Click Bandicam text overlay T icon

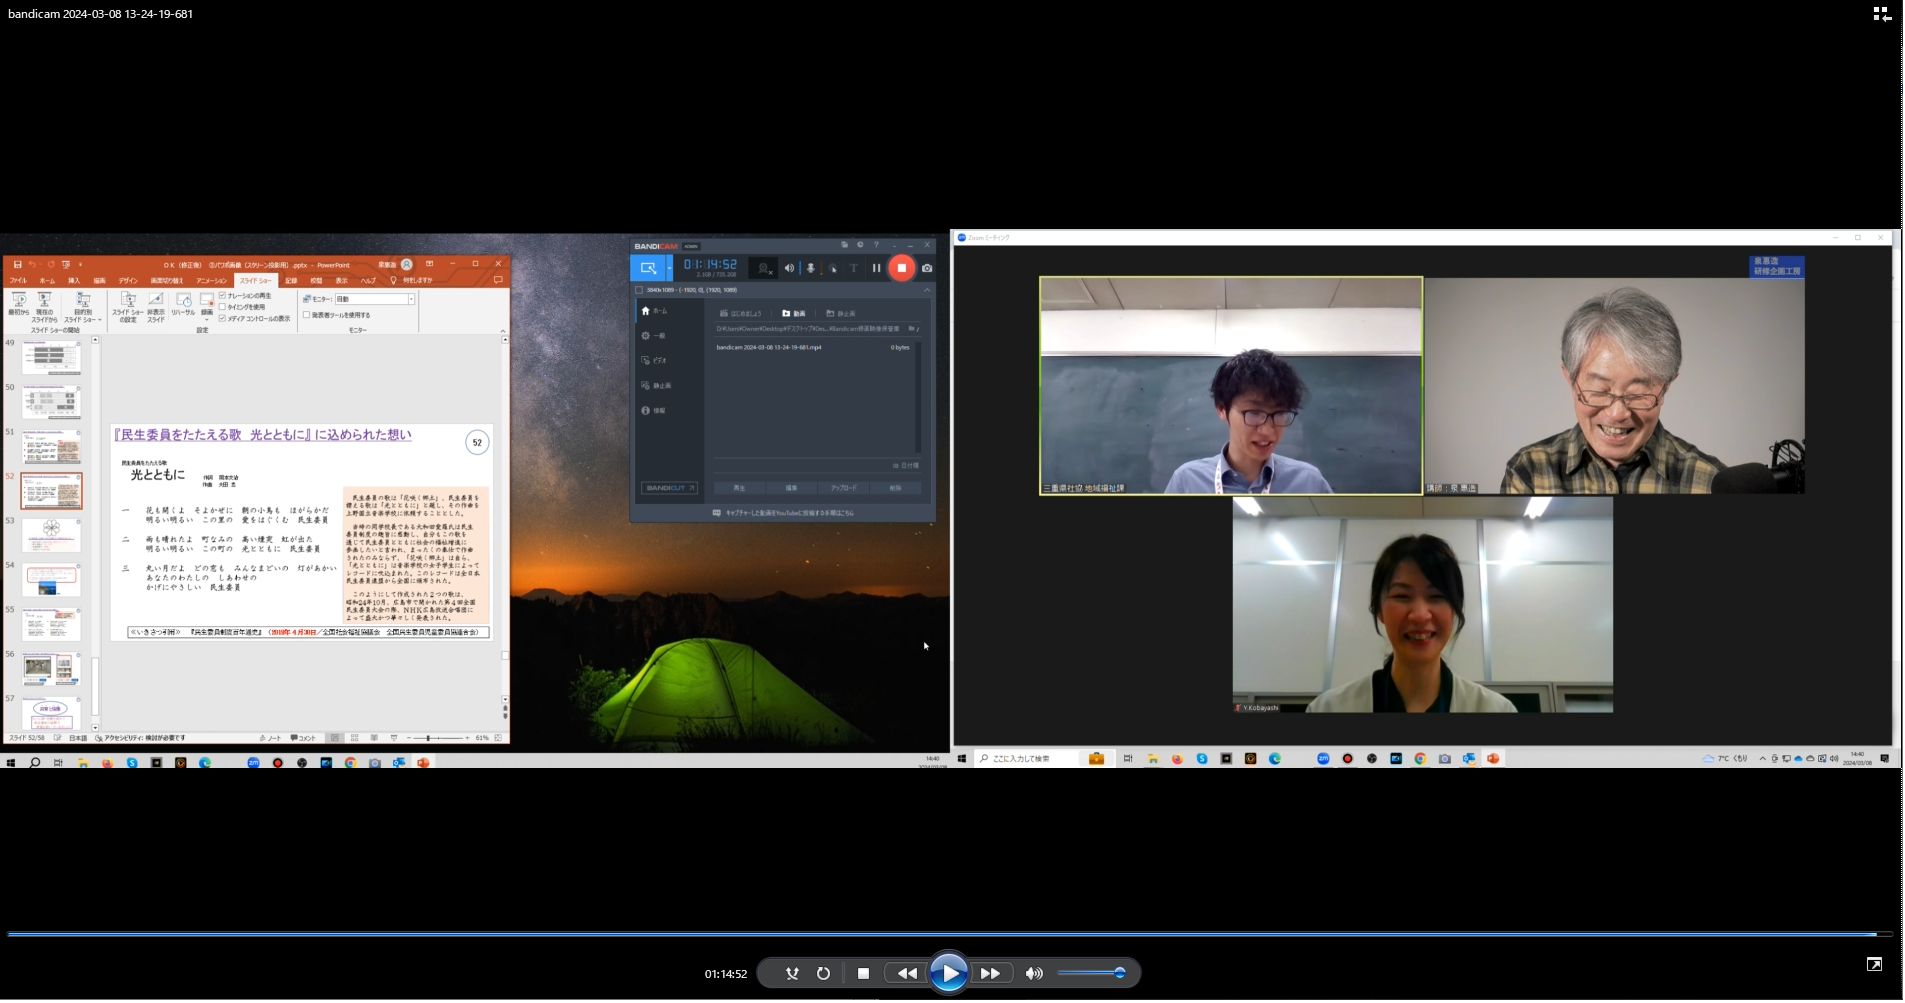[x=854, y=268]
